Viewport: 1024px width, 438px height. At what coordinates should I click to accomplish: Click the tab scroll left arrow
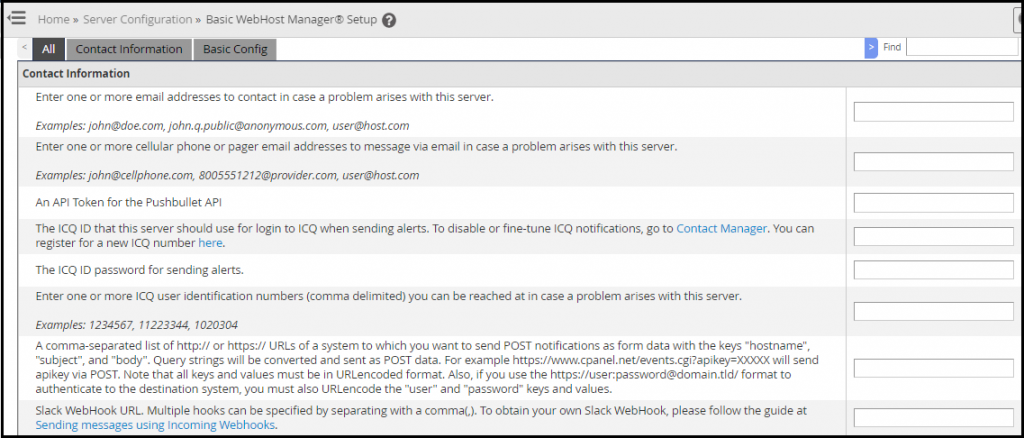click(24, 48)
